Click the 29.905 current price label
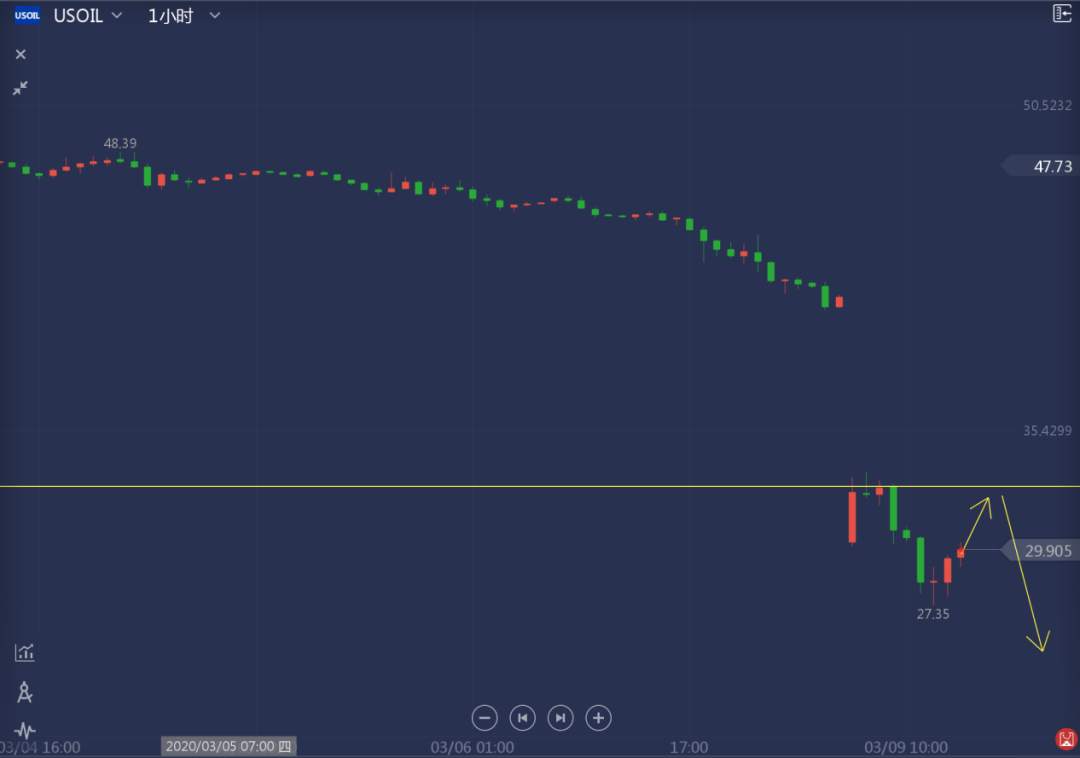This screenshot has height=758, width=1080. [x=1041, y=551]
